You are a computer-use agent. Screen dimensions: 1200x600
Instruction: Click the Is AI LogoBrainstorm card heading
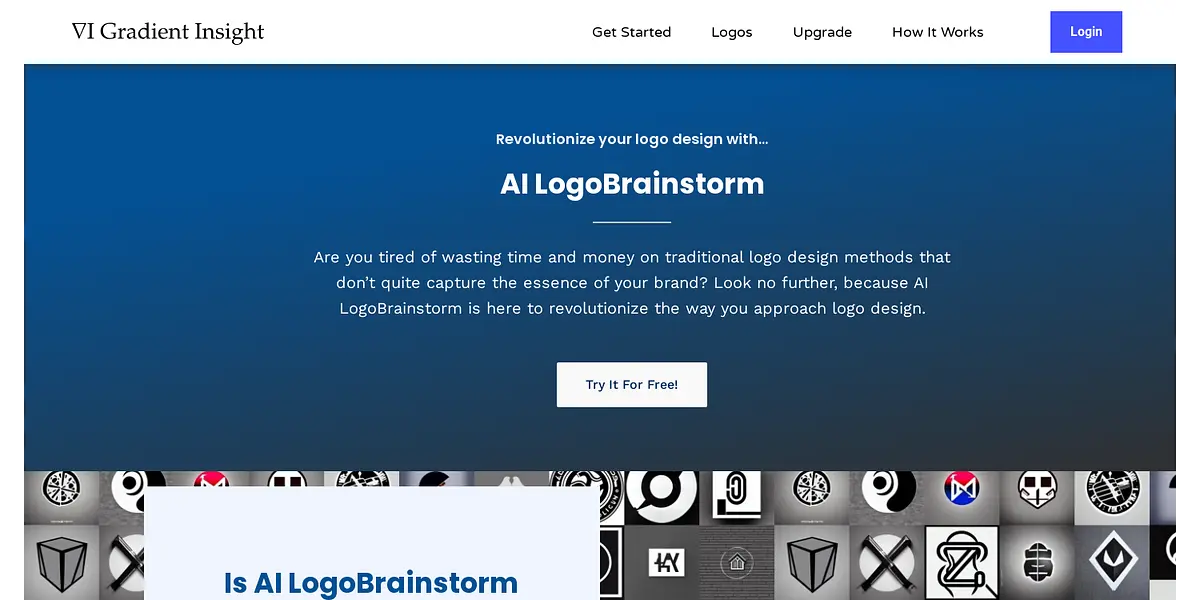(371, 583)
